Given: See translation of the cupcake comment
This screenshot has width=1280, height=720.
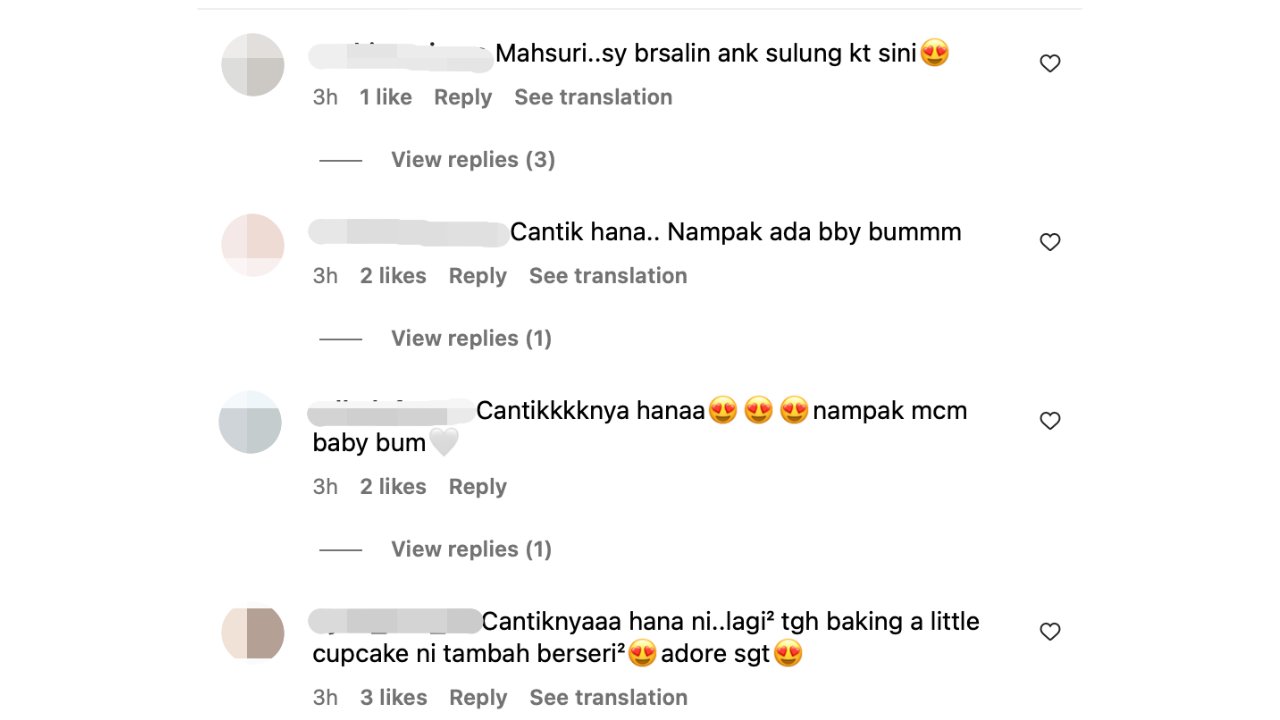Looking at the screenshot, I should click(608, 698).
